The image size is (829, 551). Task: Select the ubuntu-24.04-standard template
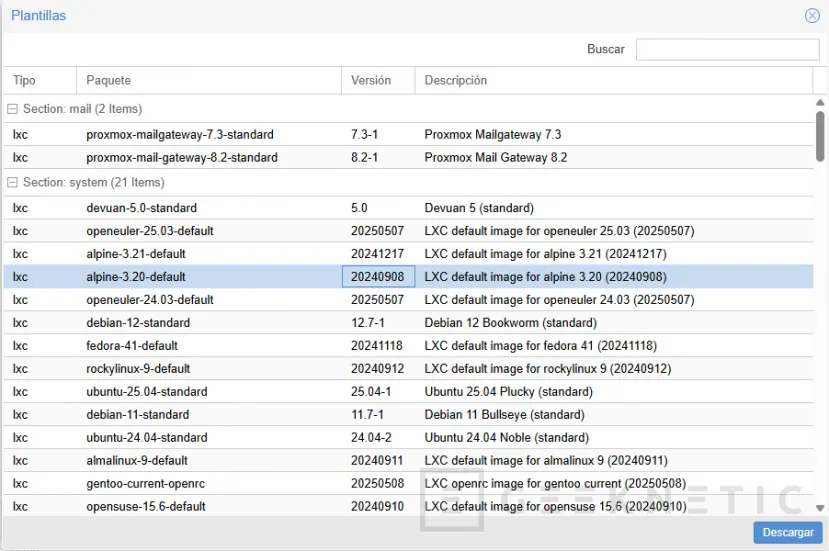pyautogui.click(x=408, y=438)
